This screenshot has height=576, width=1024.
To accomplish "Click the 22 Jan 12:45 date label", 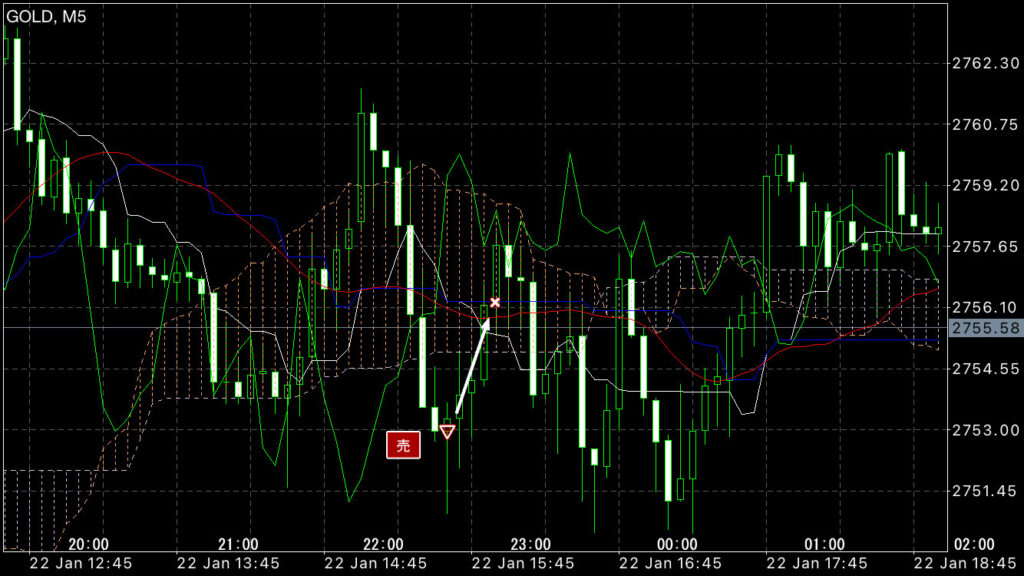I will point(81,563).
